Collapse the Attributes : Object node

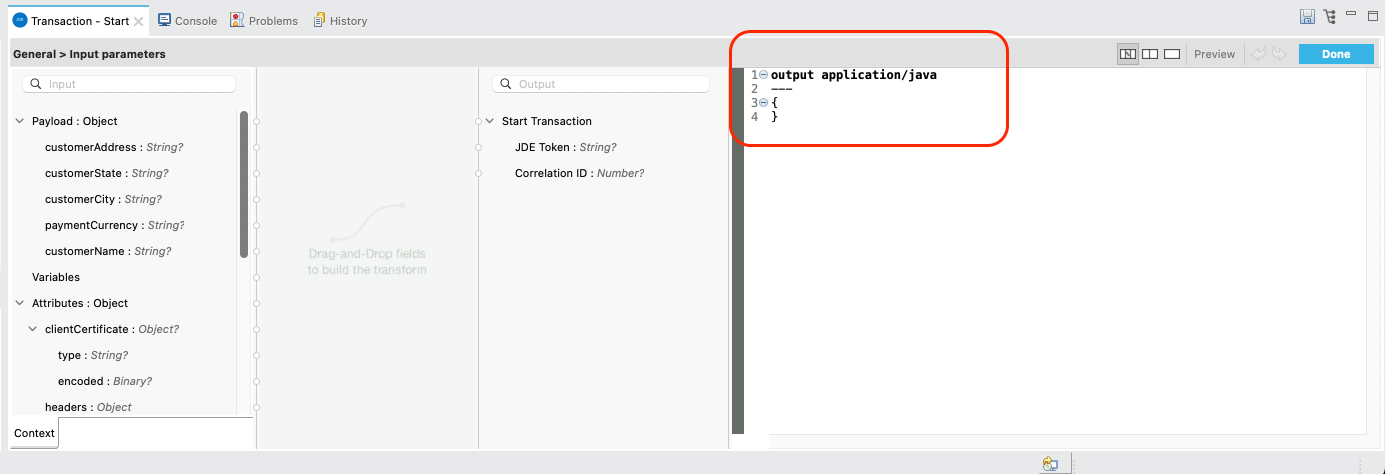pyautogui.click(x=20, y=303)
